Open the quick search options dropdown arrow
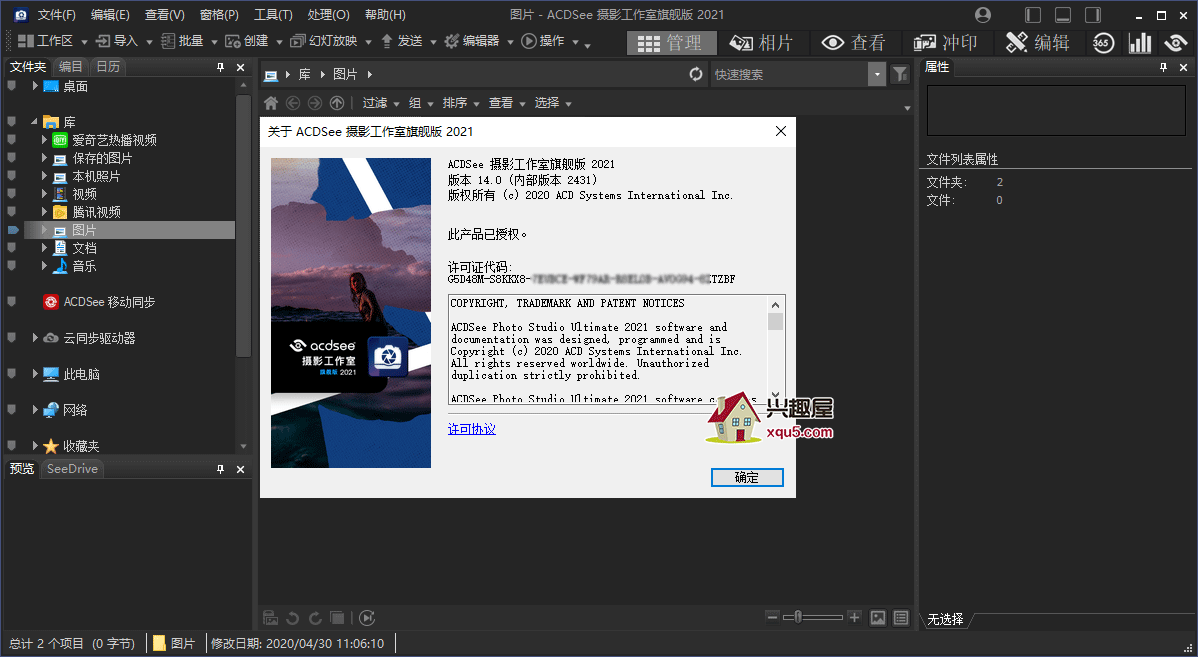This screenshot has width=1198, height=657. pyautogui.click(x=877, y=74)
